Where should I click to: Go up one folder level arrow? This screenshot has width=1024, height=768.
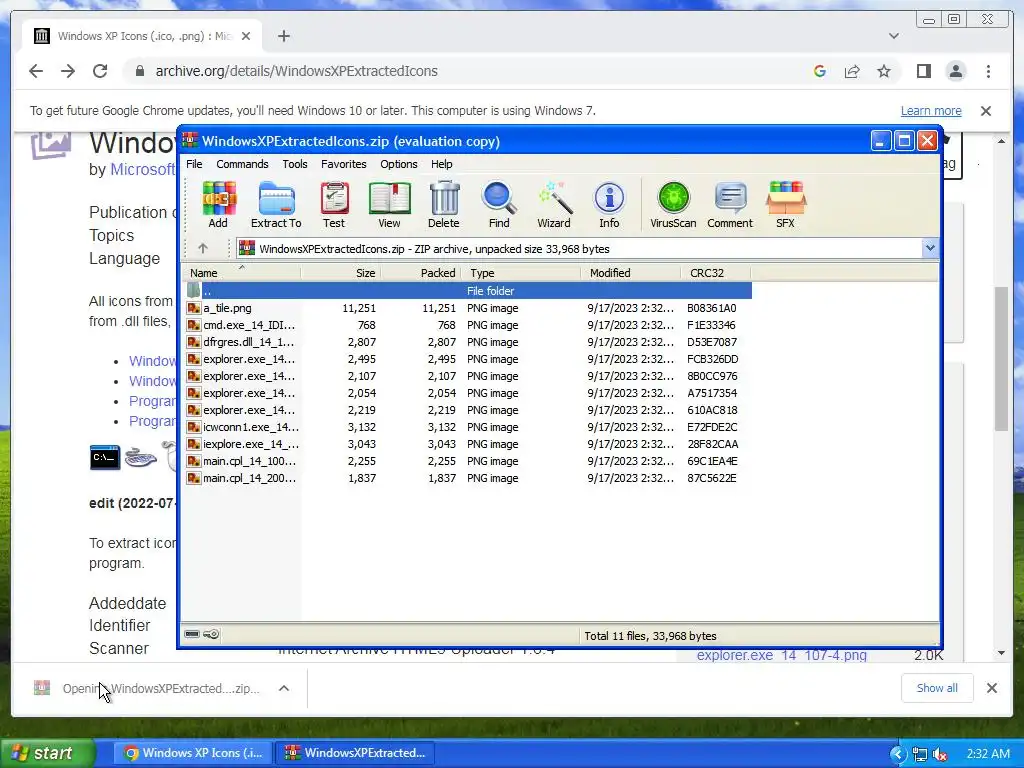point(203,248)
